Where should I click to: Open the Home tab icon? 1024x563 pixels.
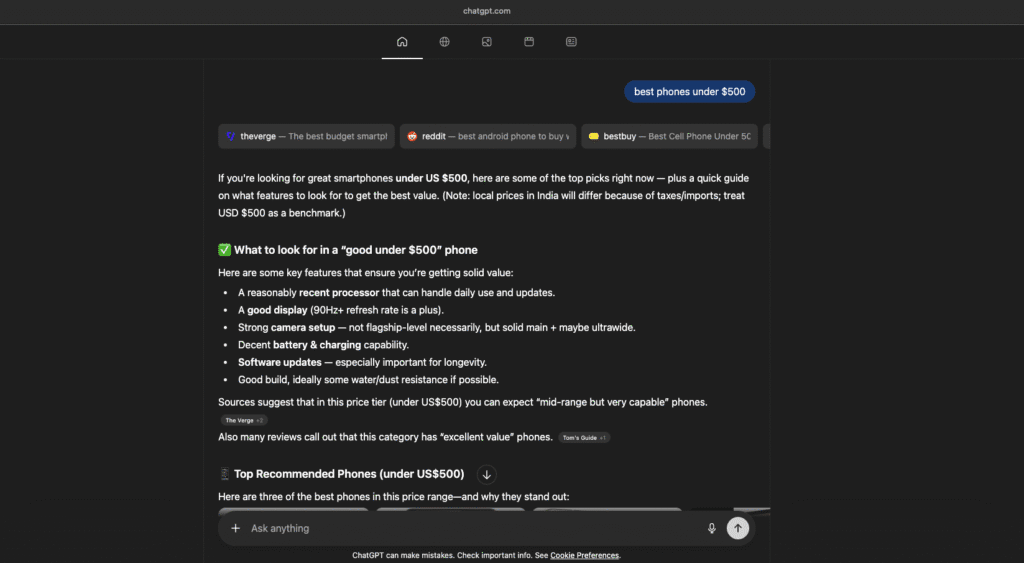(x=402, y=42)
